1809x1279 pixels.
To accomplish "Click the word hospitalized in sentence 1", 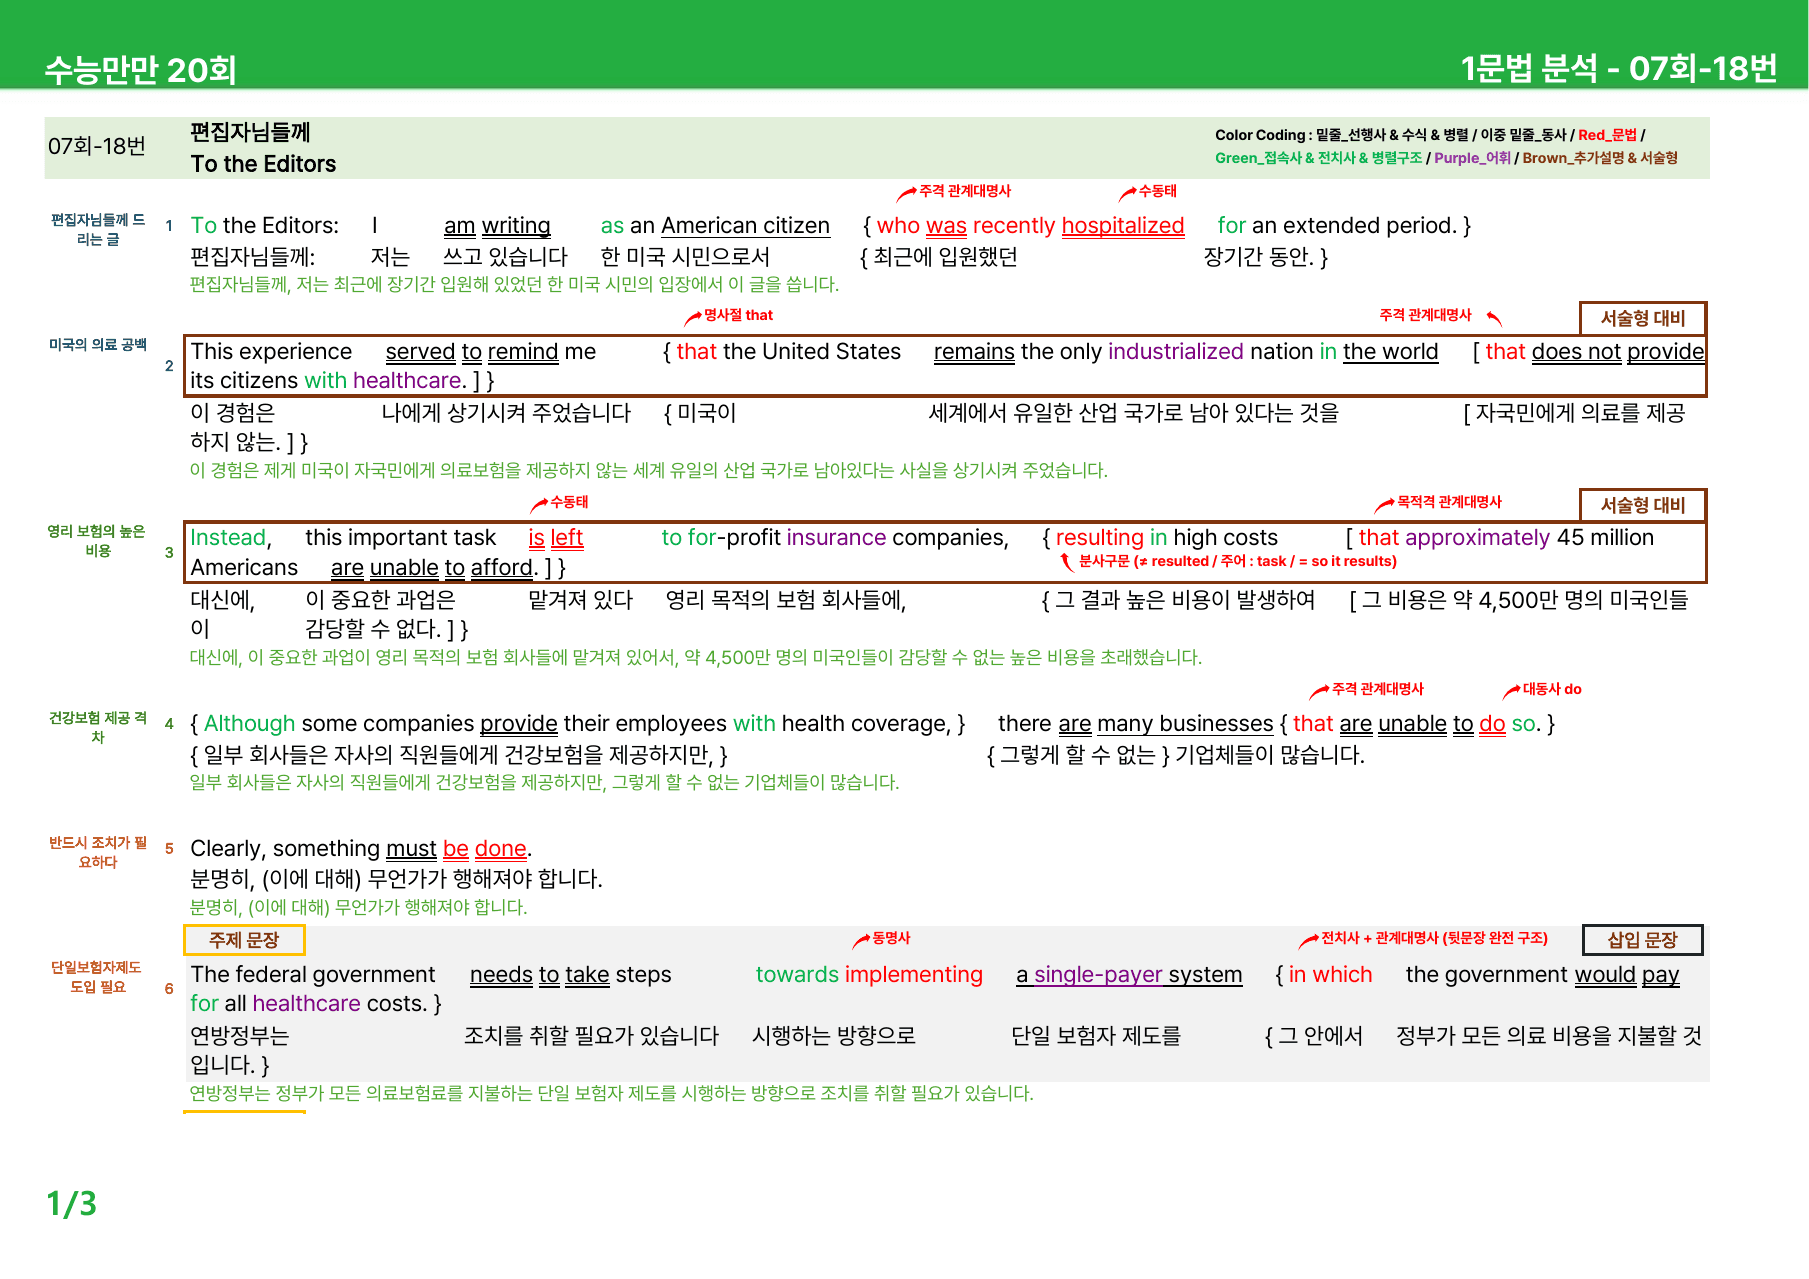I will (1123, 226).
